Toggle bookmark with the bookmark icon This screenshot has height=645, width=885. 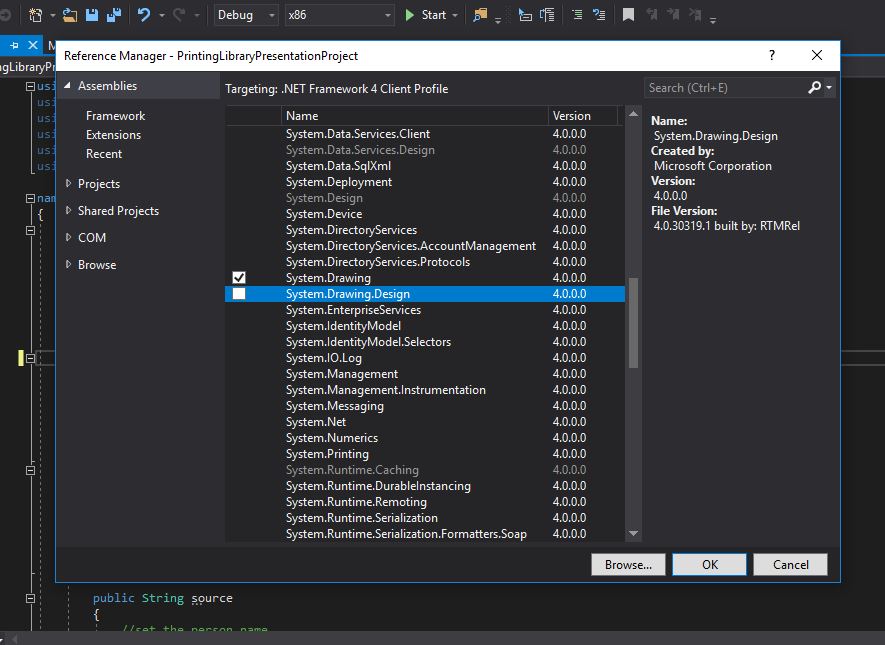click(628, 15)
